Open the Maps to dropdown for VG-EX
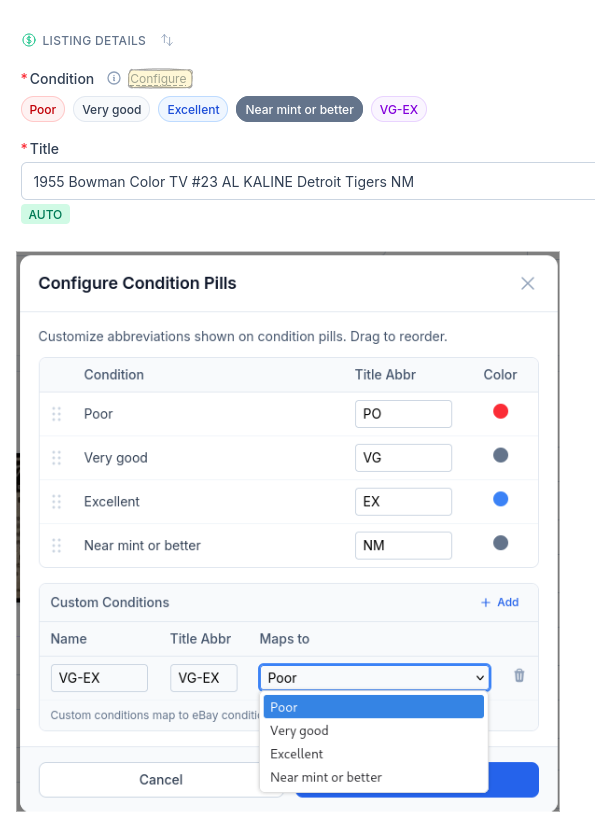Viewport: 605px width, 821px height. [374, 677]
